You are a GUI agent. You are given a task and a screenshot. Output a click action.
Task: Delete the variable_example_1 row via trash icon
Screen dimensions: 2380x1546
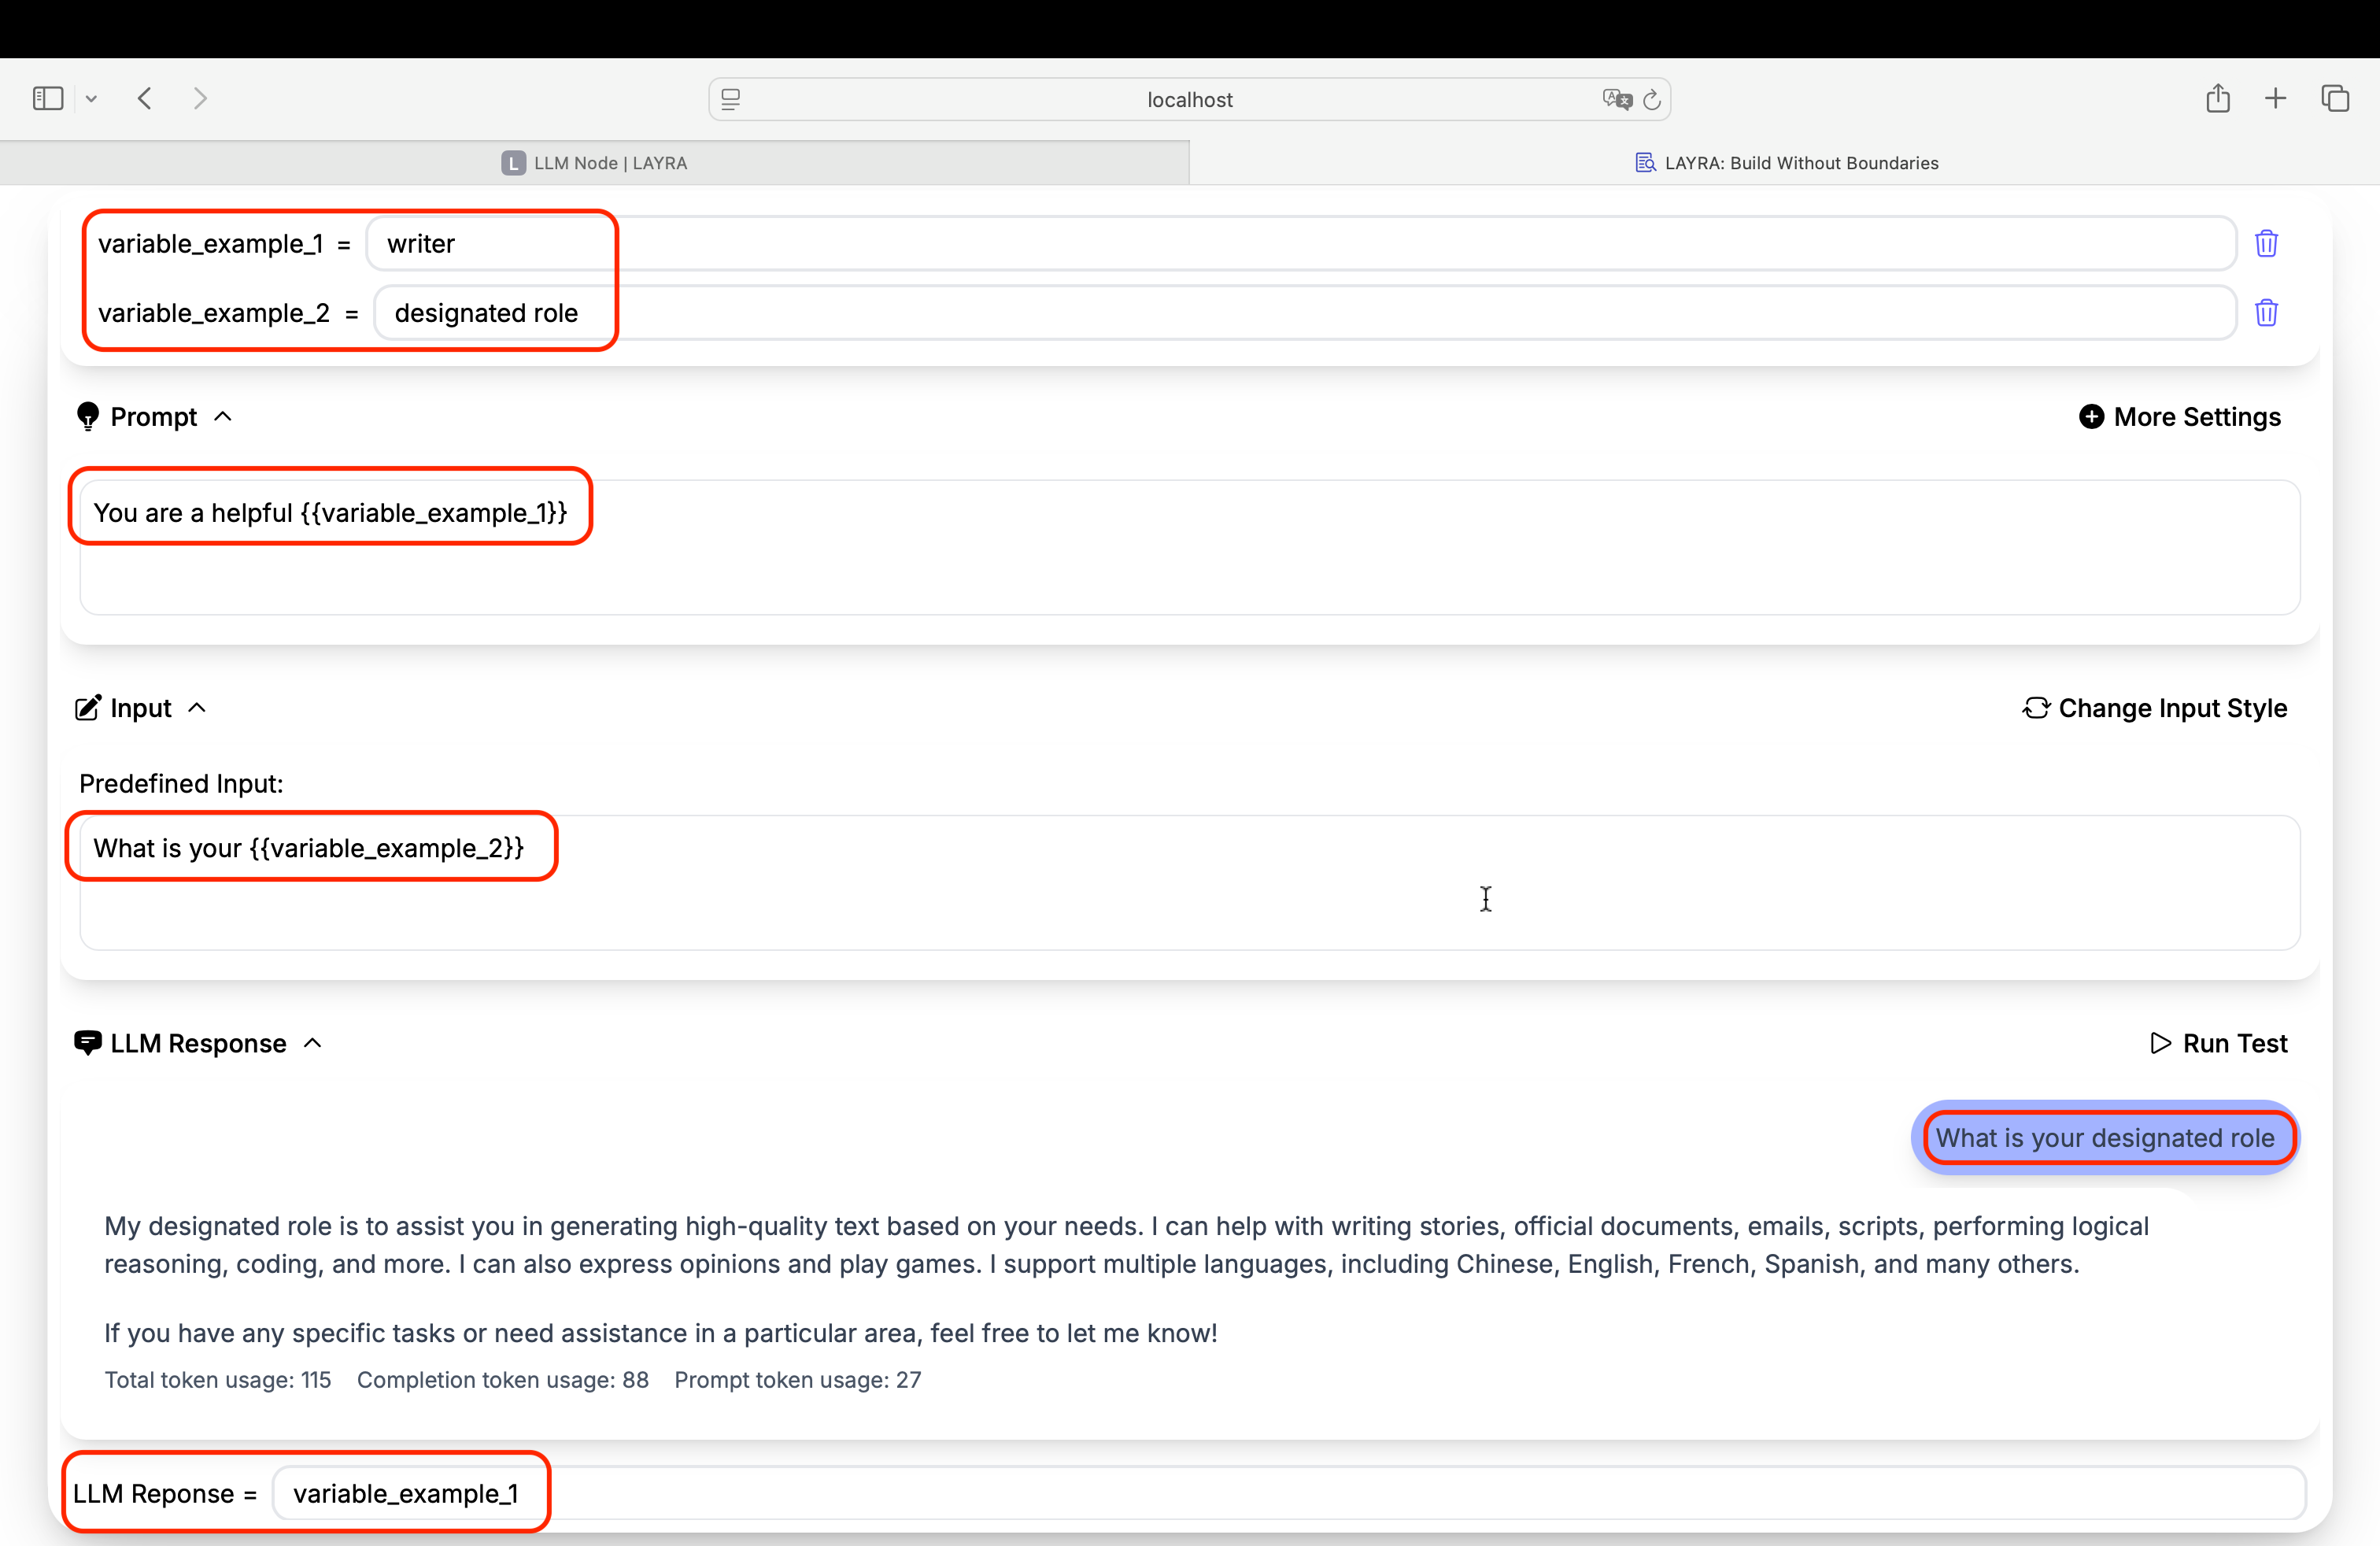tap(2266, 243)
